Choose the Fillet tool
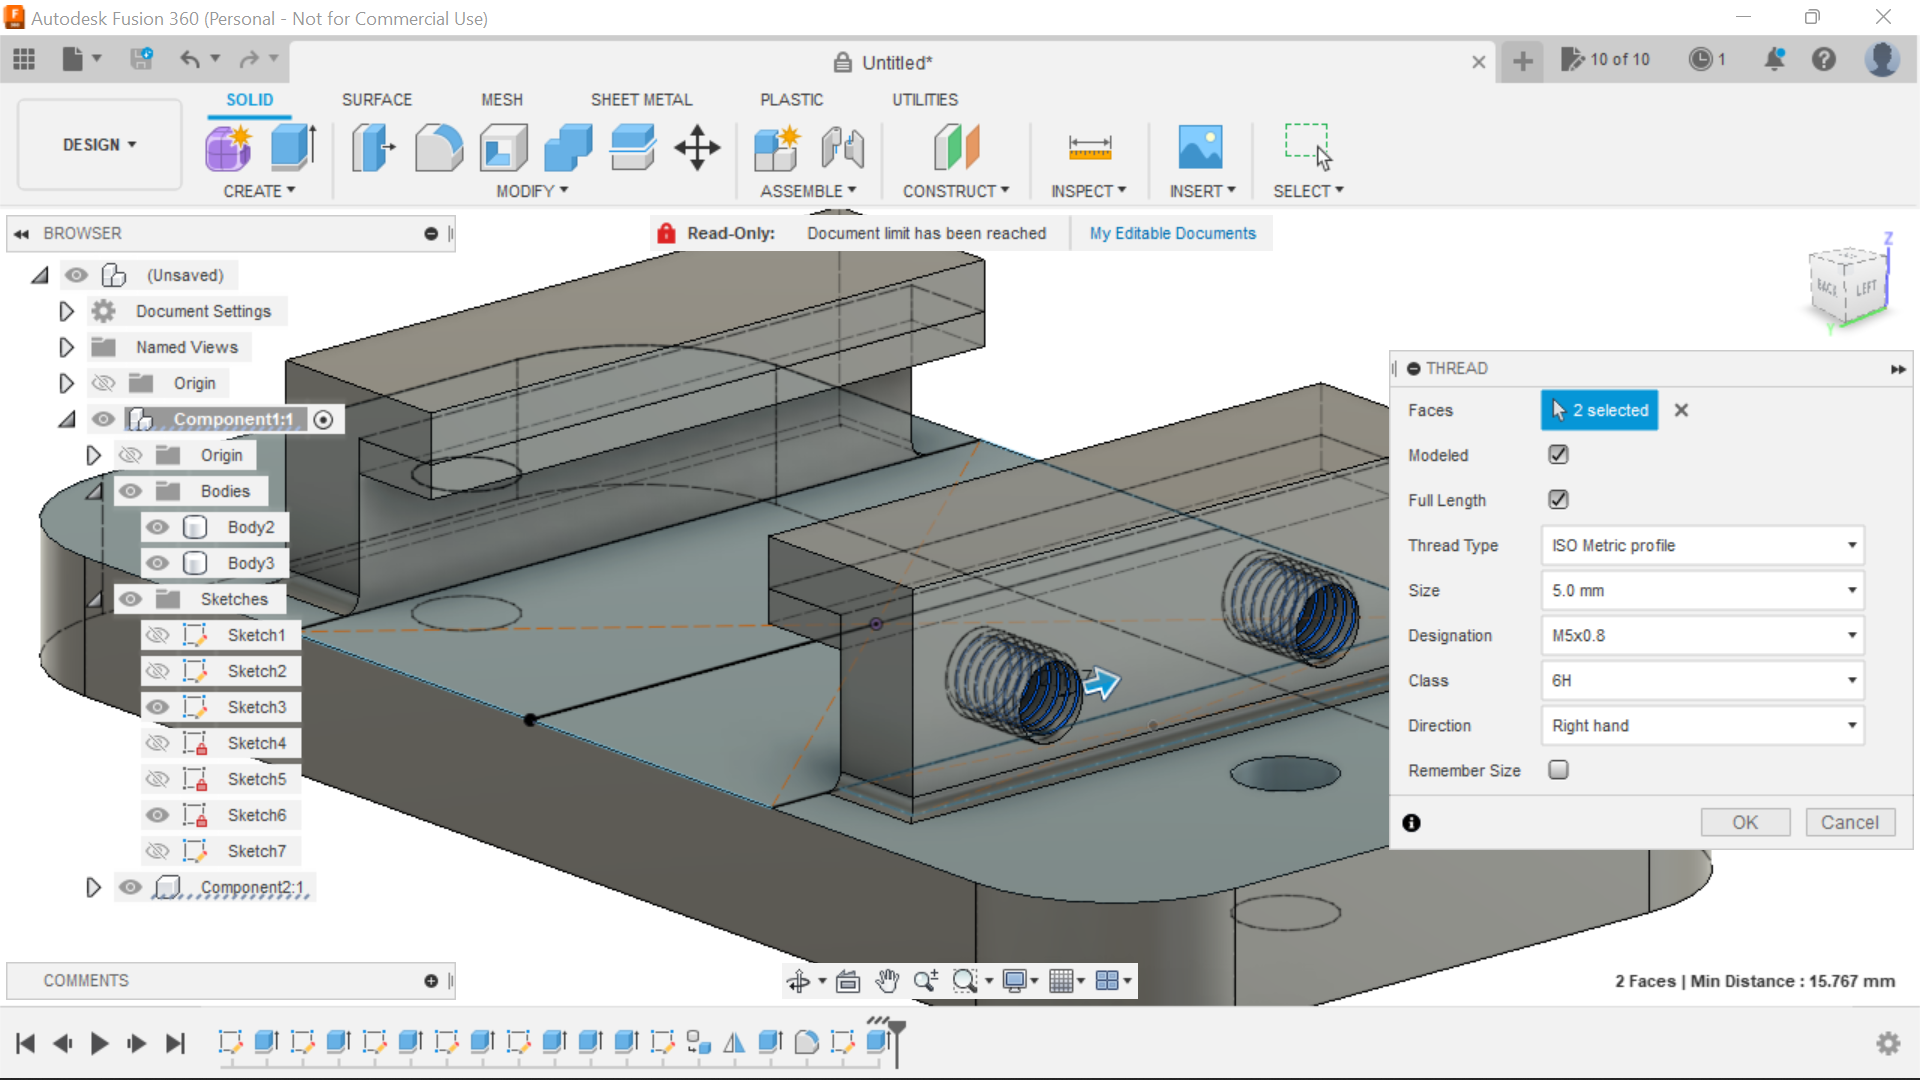This screenshot has height=1080, width=1920. 438,148
